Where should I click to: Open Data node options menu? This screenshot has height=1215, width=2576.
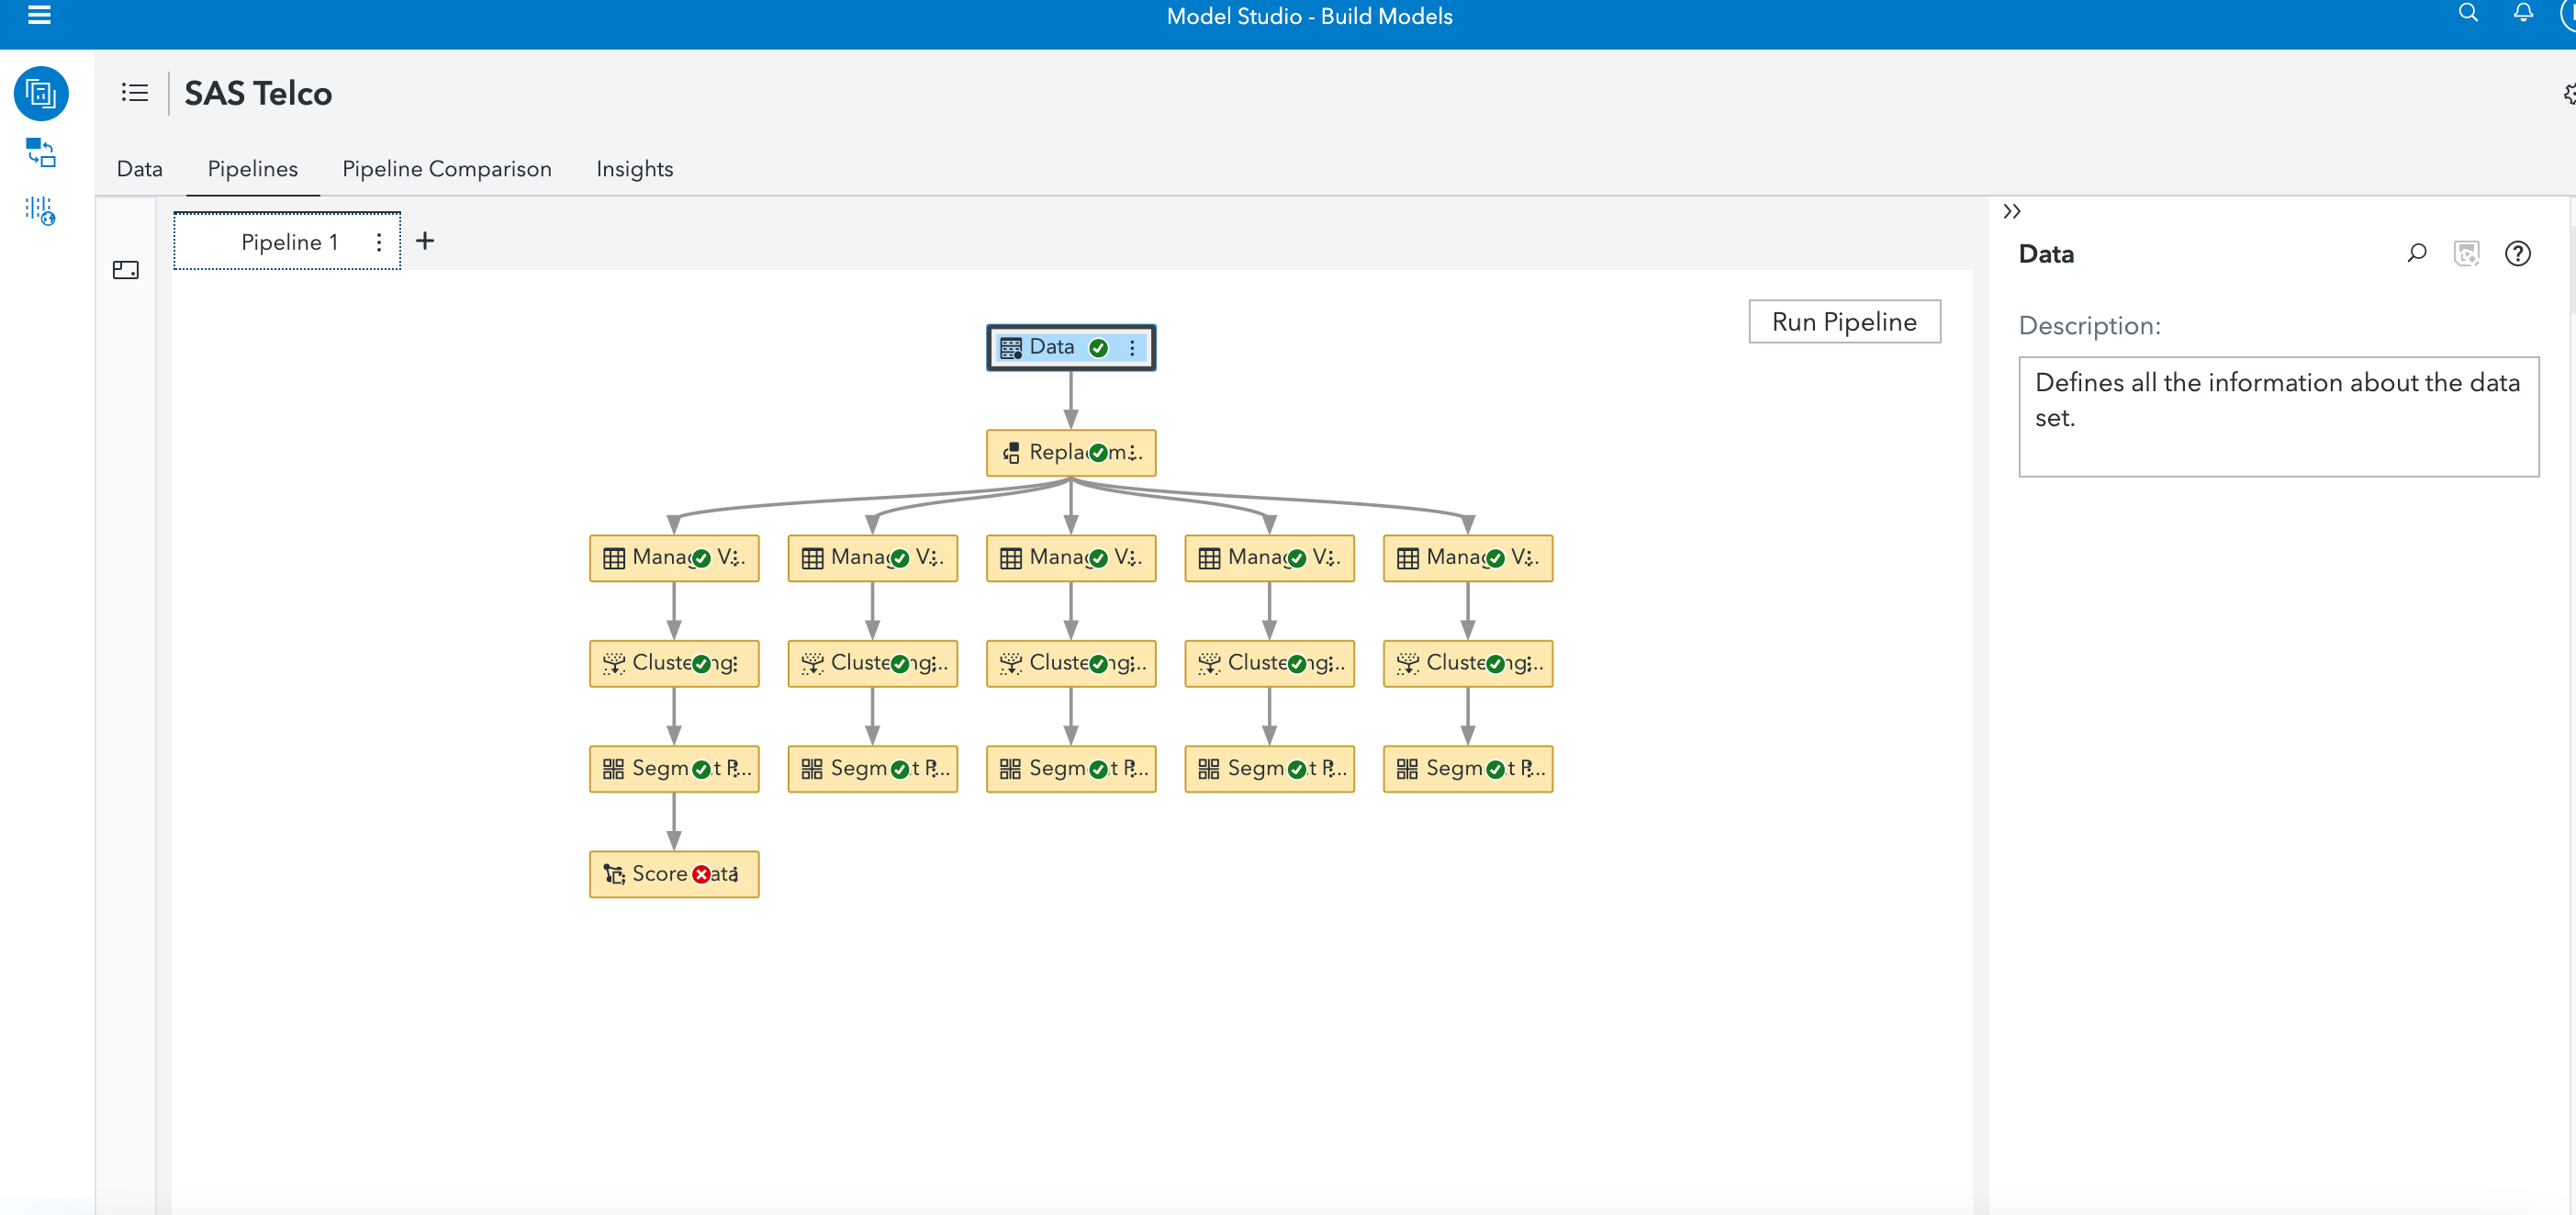coord(1132,348)
